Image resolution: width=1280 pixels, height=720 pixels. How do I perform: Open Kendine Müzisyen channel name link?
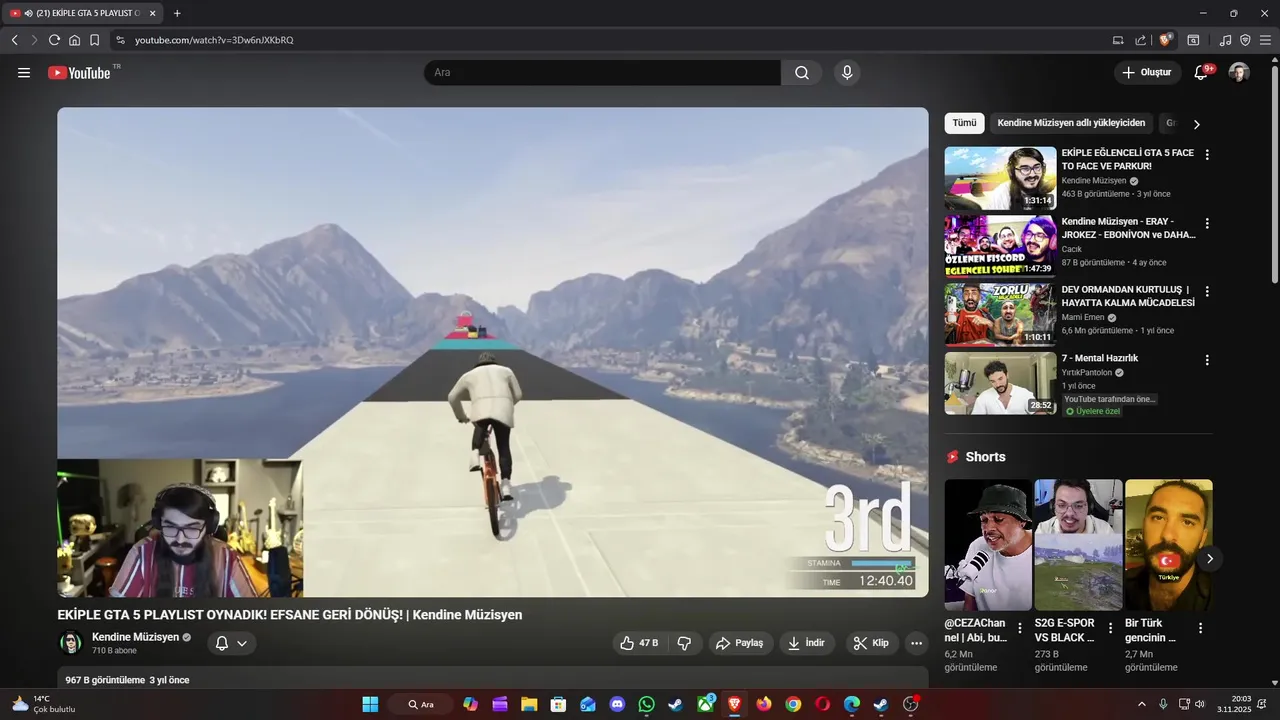point(135,637)
